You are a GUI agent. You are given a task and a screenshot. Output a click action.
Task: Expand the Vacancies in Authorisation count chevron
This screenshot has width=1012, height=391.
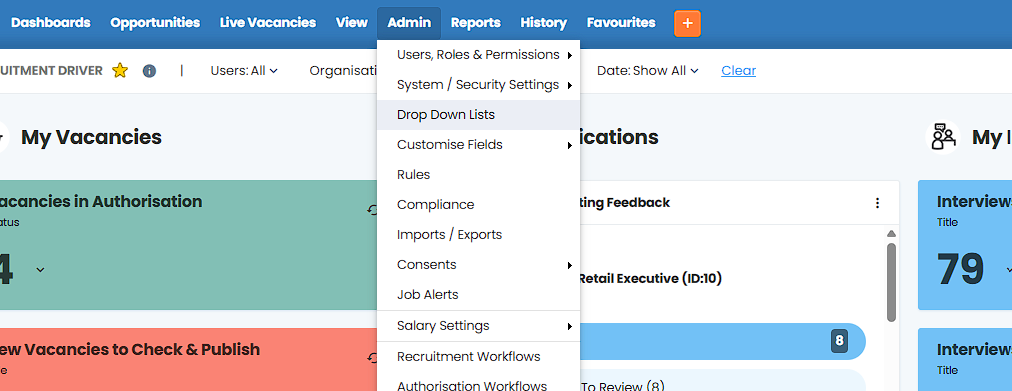(40, 269)
